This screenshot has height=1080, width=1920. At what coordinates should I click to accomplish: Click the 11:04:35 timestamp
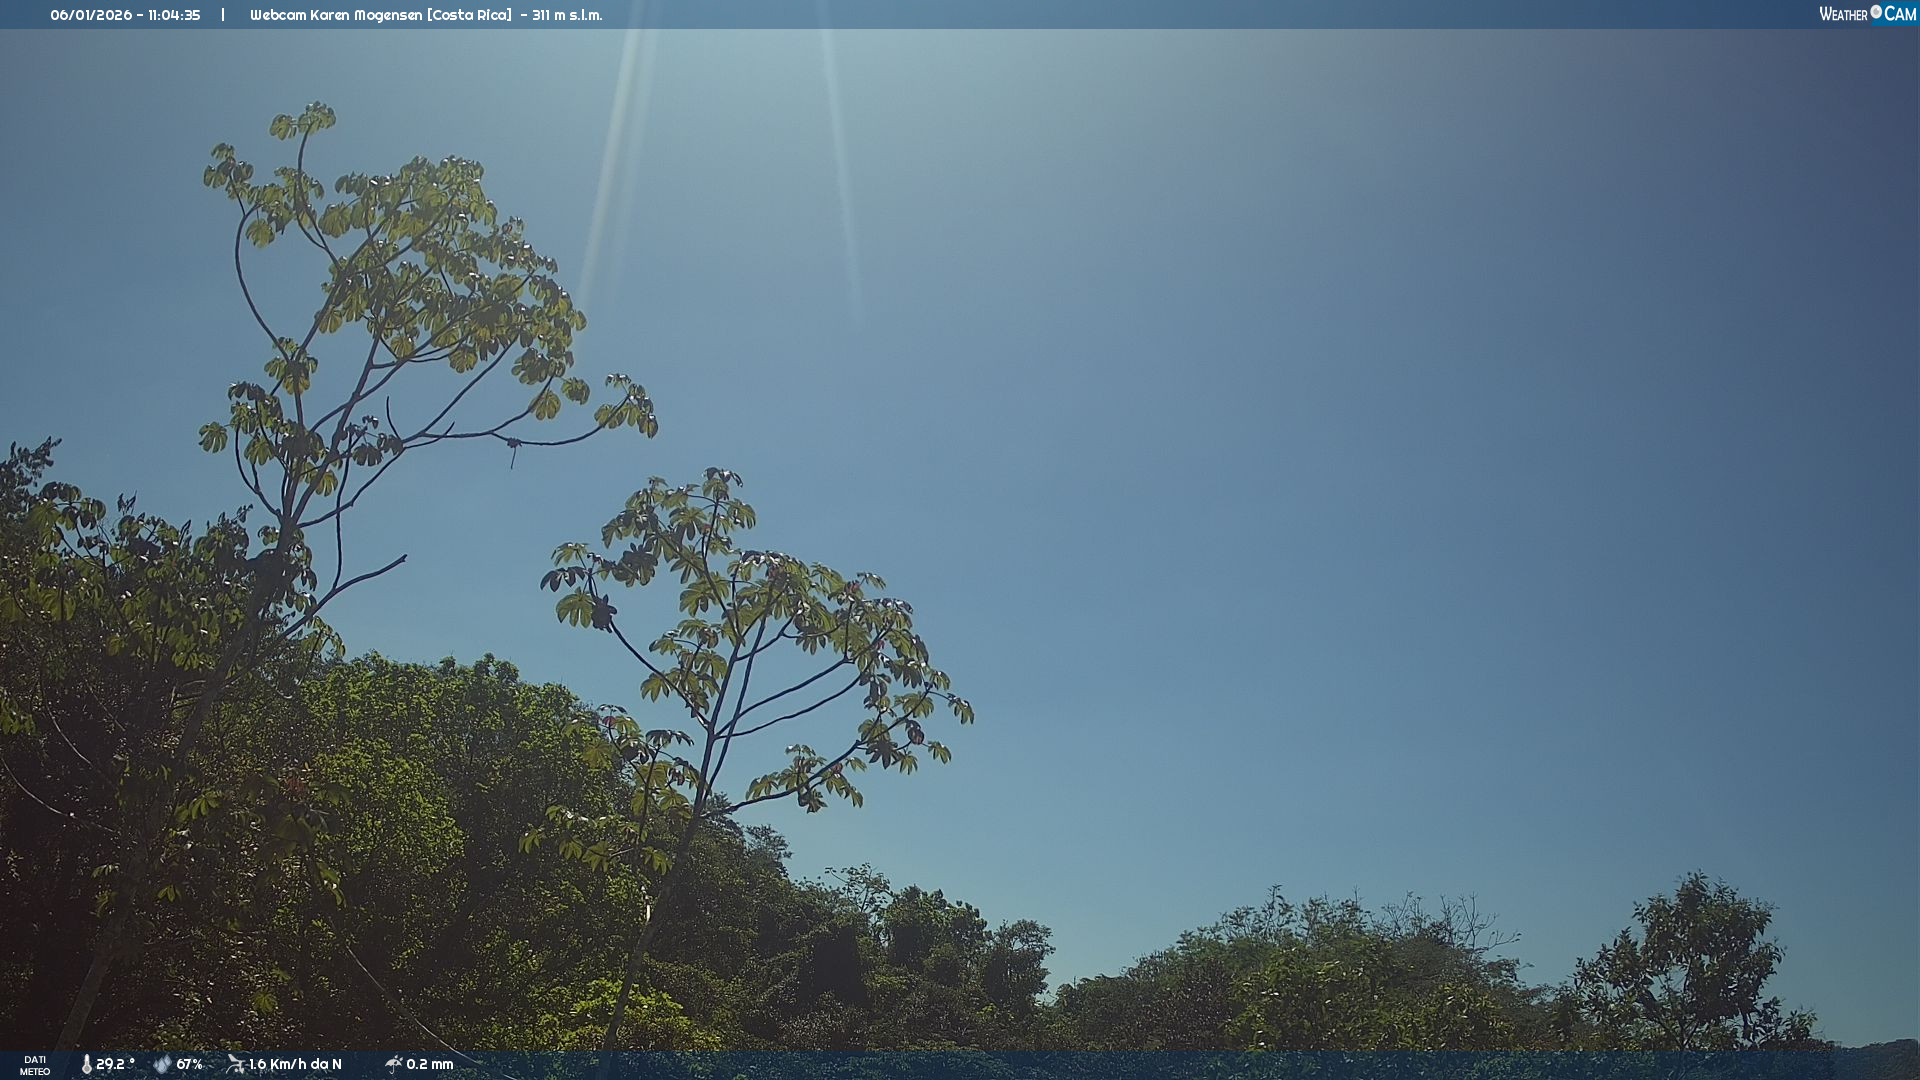pyautogui.click(x=174, y=15)
